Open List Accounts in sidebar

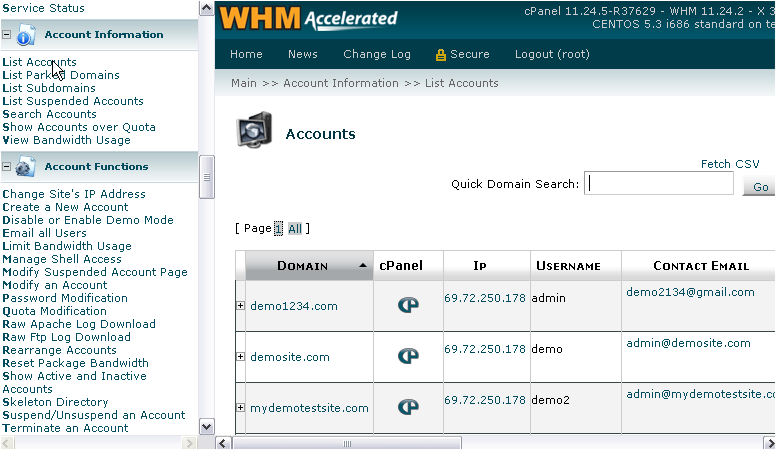pos(40,62)
